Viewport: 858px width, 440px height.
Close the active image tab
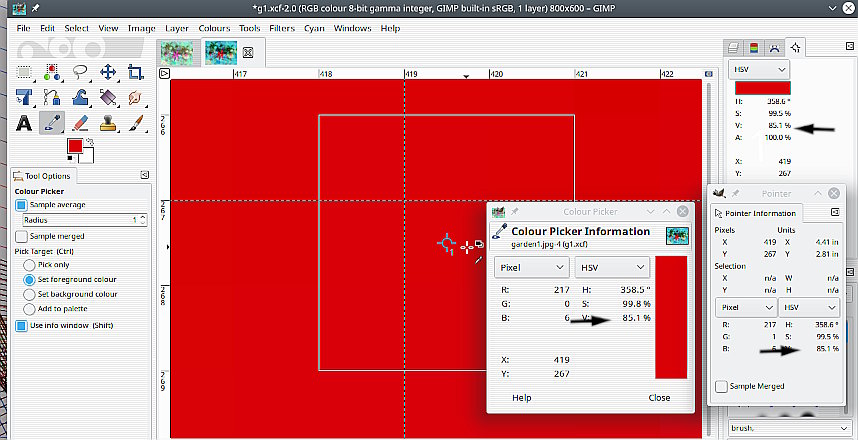point(248,53)
